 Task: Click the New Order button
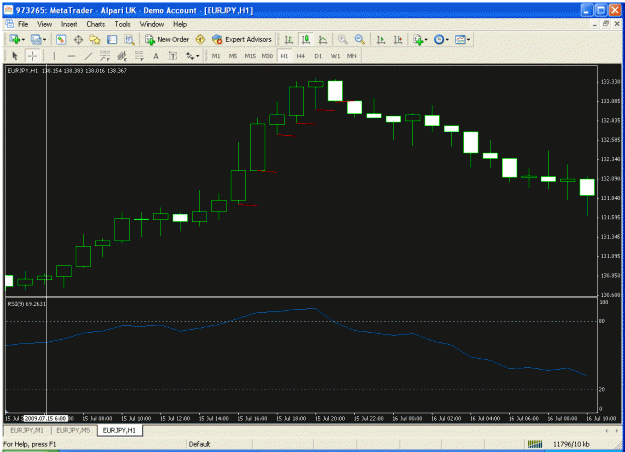pyautogui.click(x=167, y=39)
